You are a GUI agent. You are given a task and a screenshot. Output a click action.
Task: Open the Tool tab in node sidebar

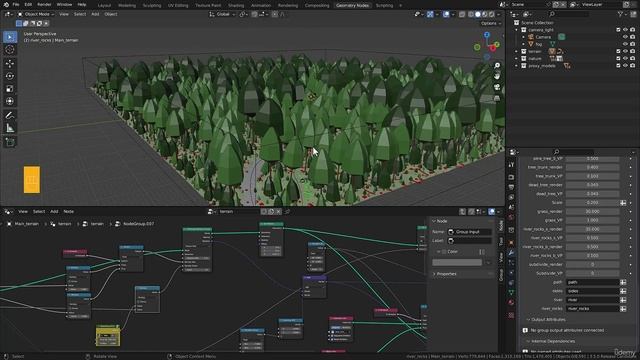pyautogui.click(x=501, y=241)
